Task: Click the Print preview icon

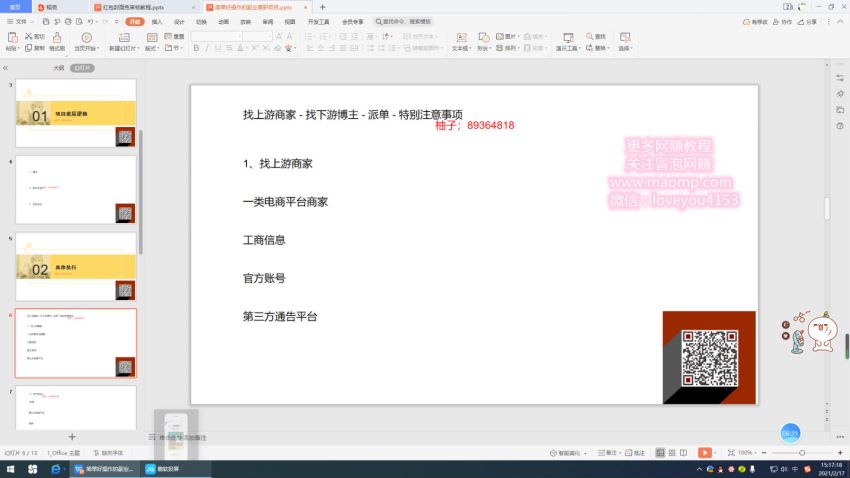Action: tap(79, 22)
